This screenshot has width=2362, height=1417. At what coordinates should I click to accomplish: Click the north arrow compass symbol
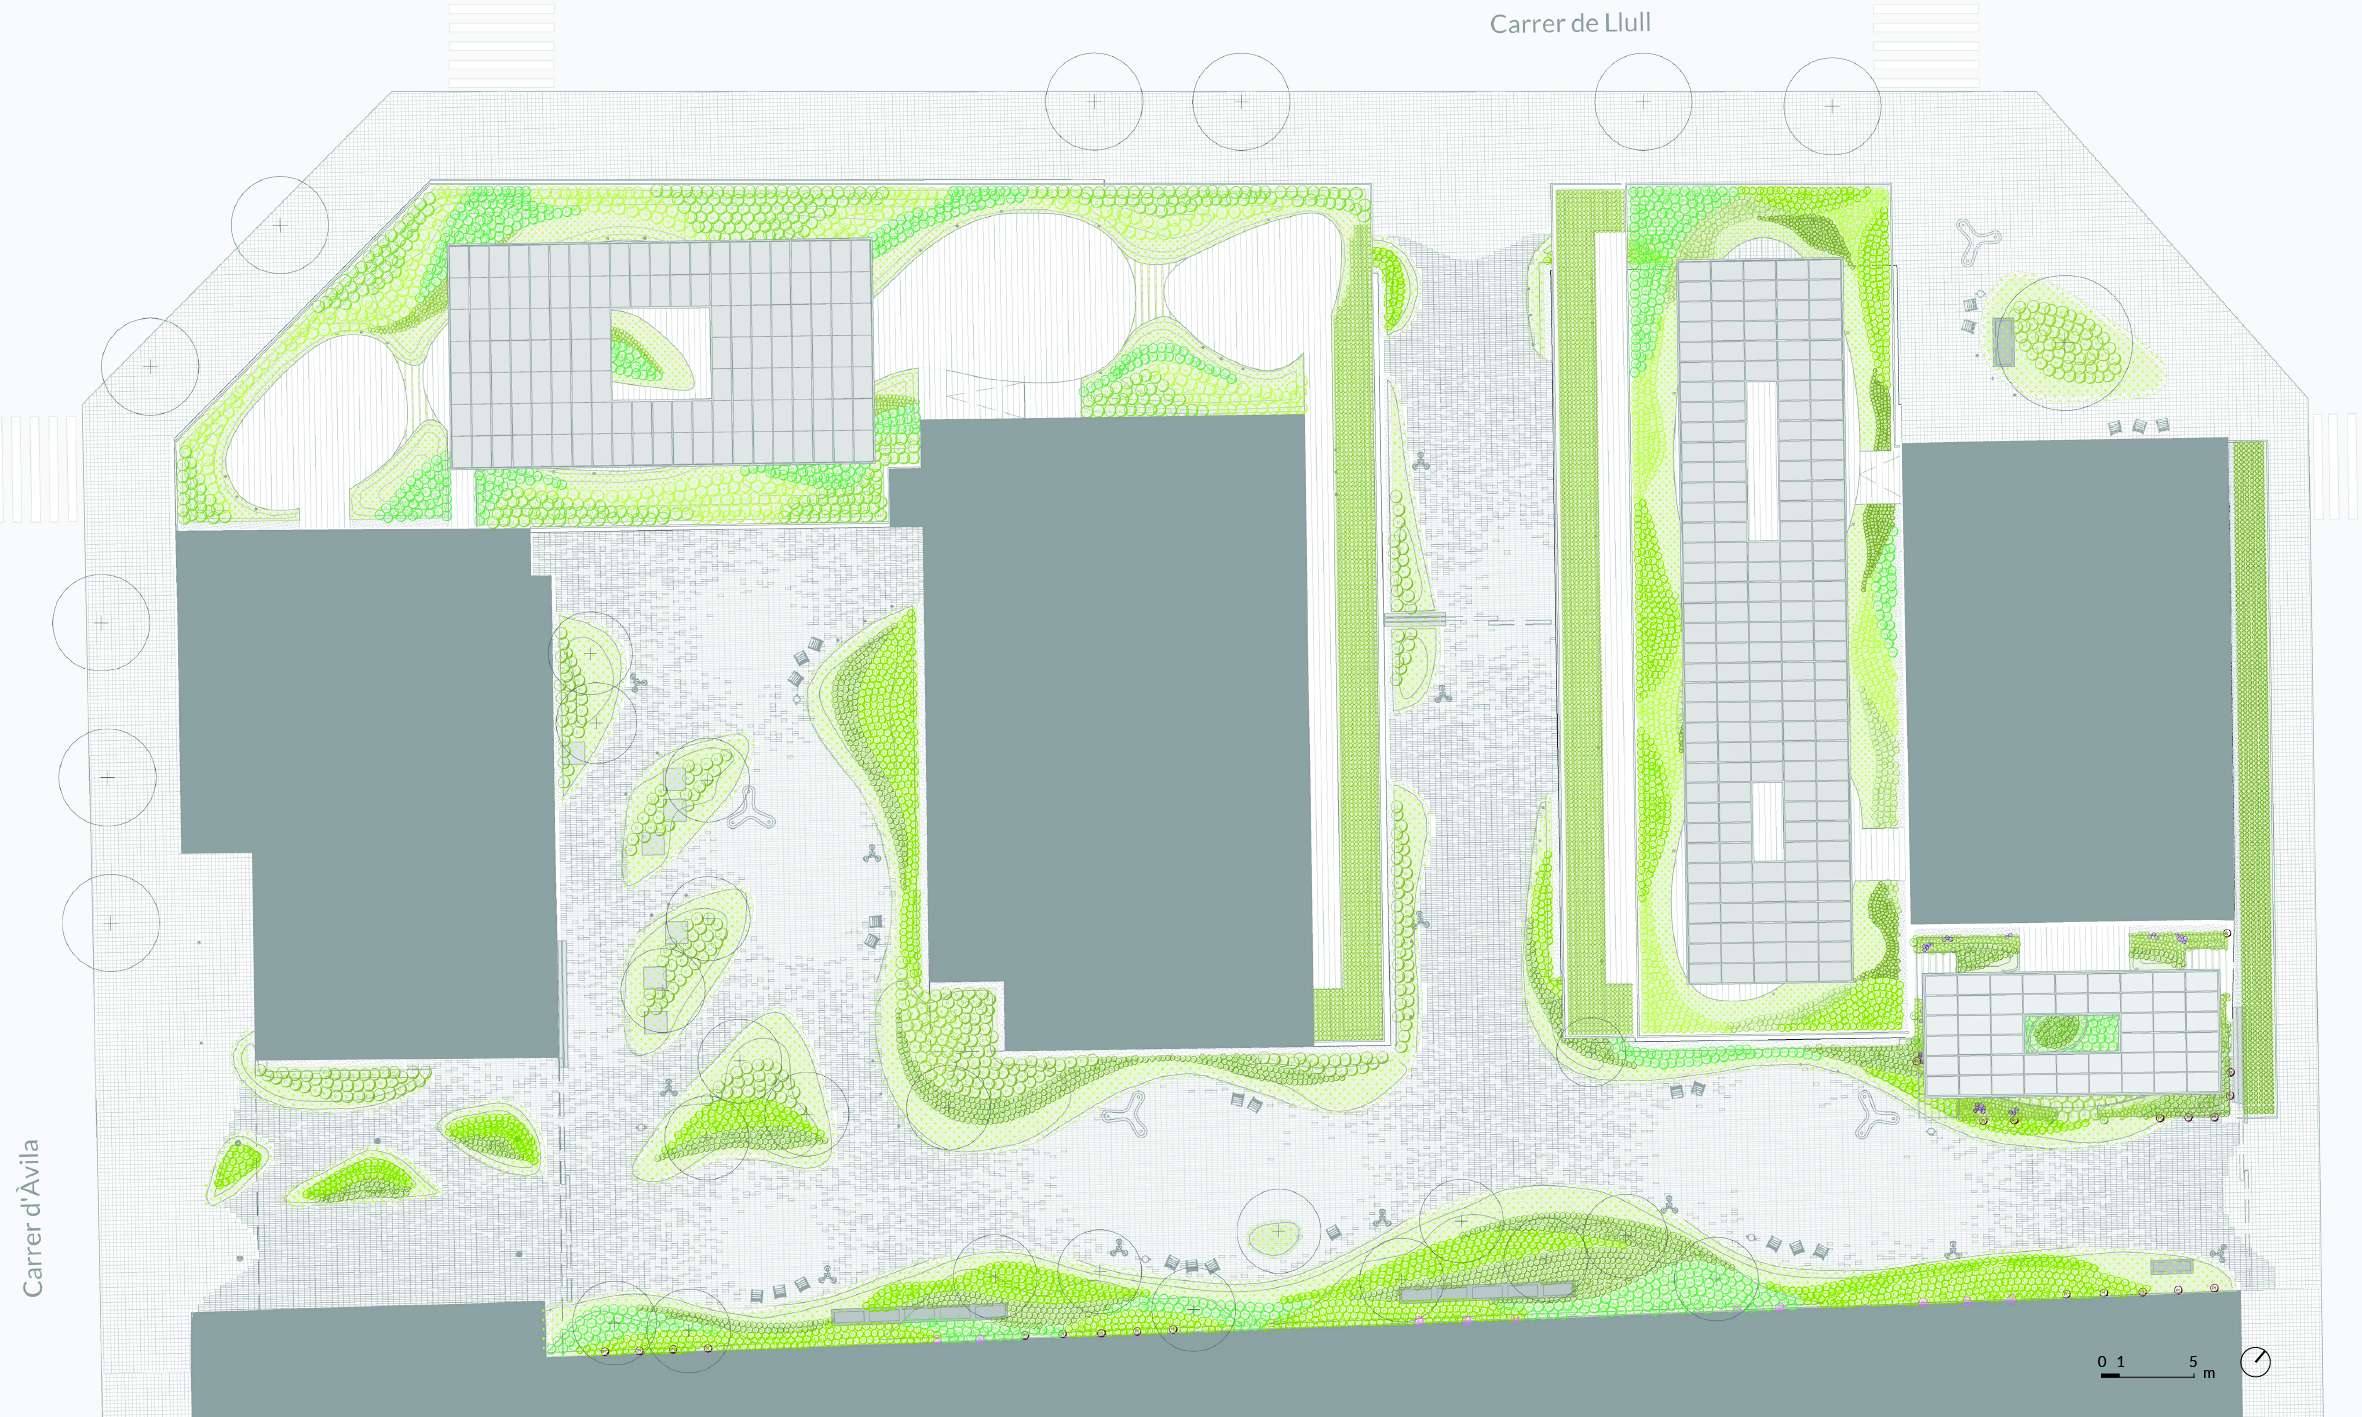pos(2255,1362)
